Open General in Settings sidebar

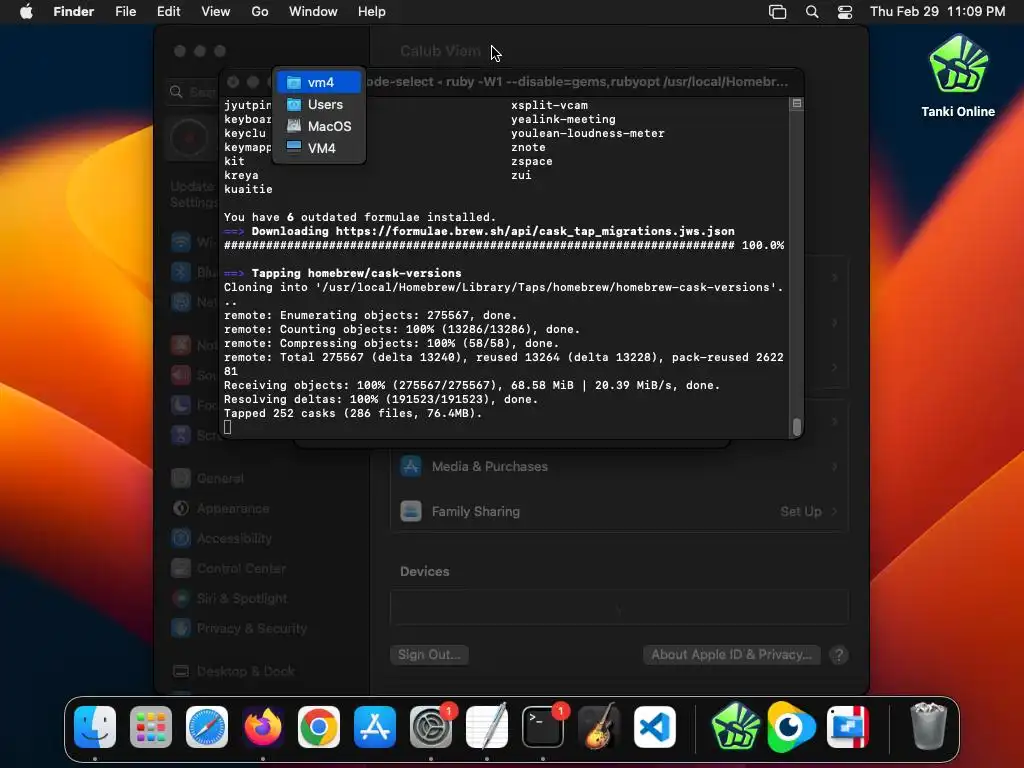coord(219,478)
